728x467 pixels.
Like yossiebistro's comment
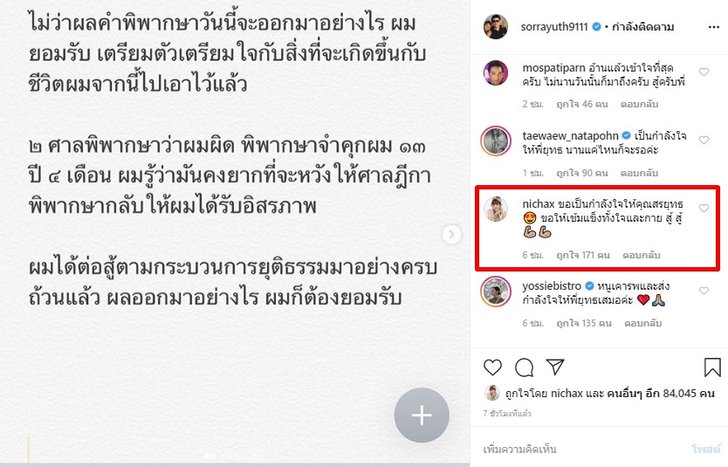(x=704, y=291)
